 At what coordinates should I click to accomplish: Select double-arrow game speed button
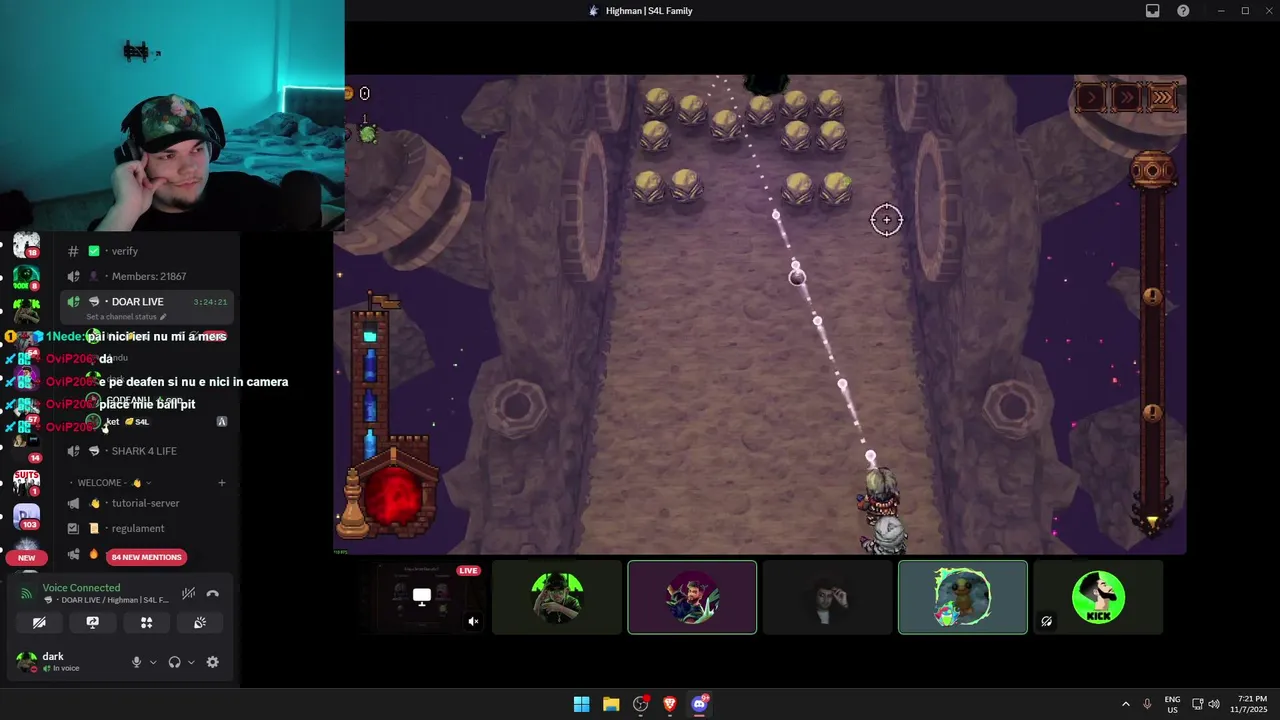point(1127,97)
